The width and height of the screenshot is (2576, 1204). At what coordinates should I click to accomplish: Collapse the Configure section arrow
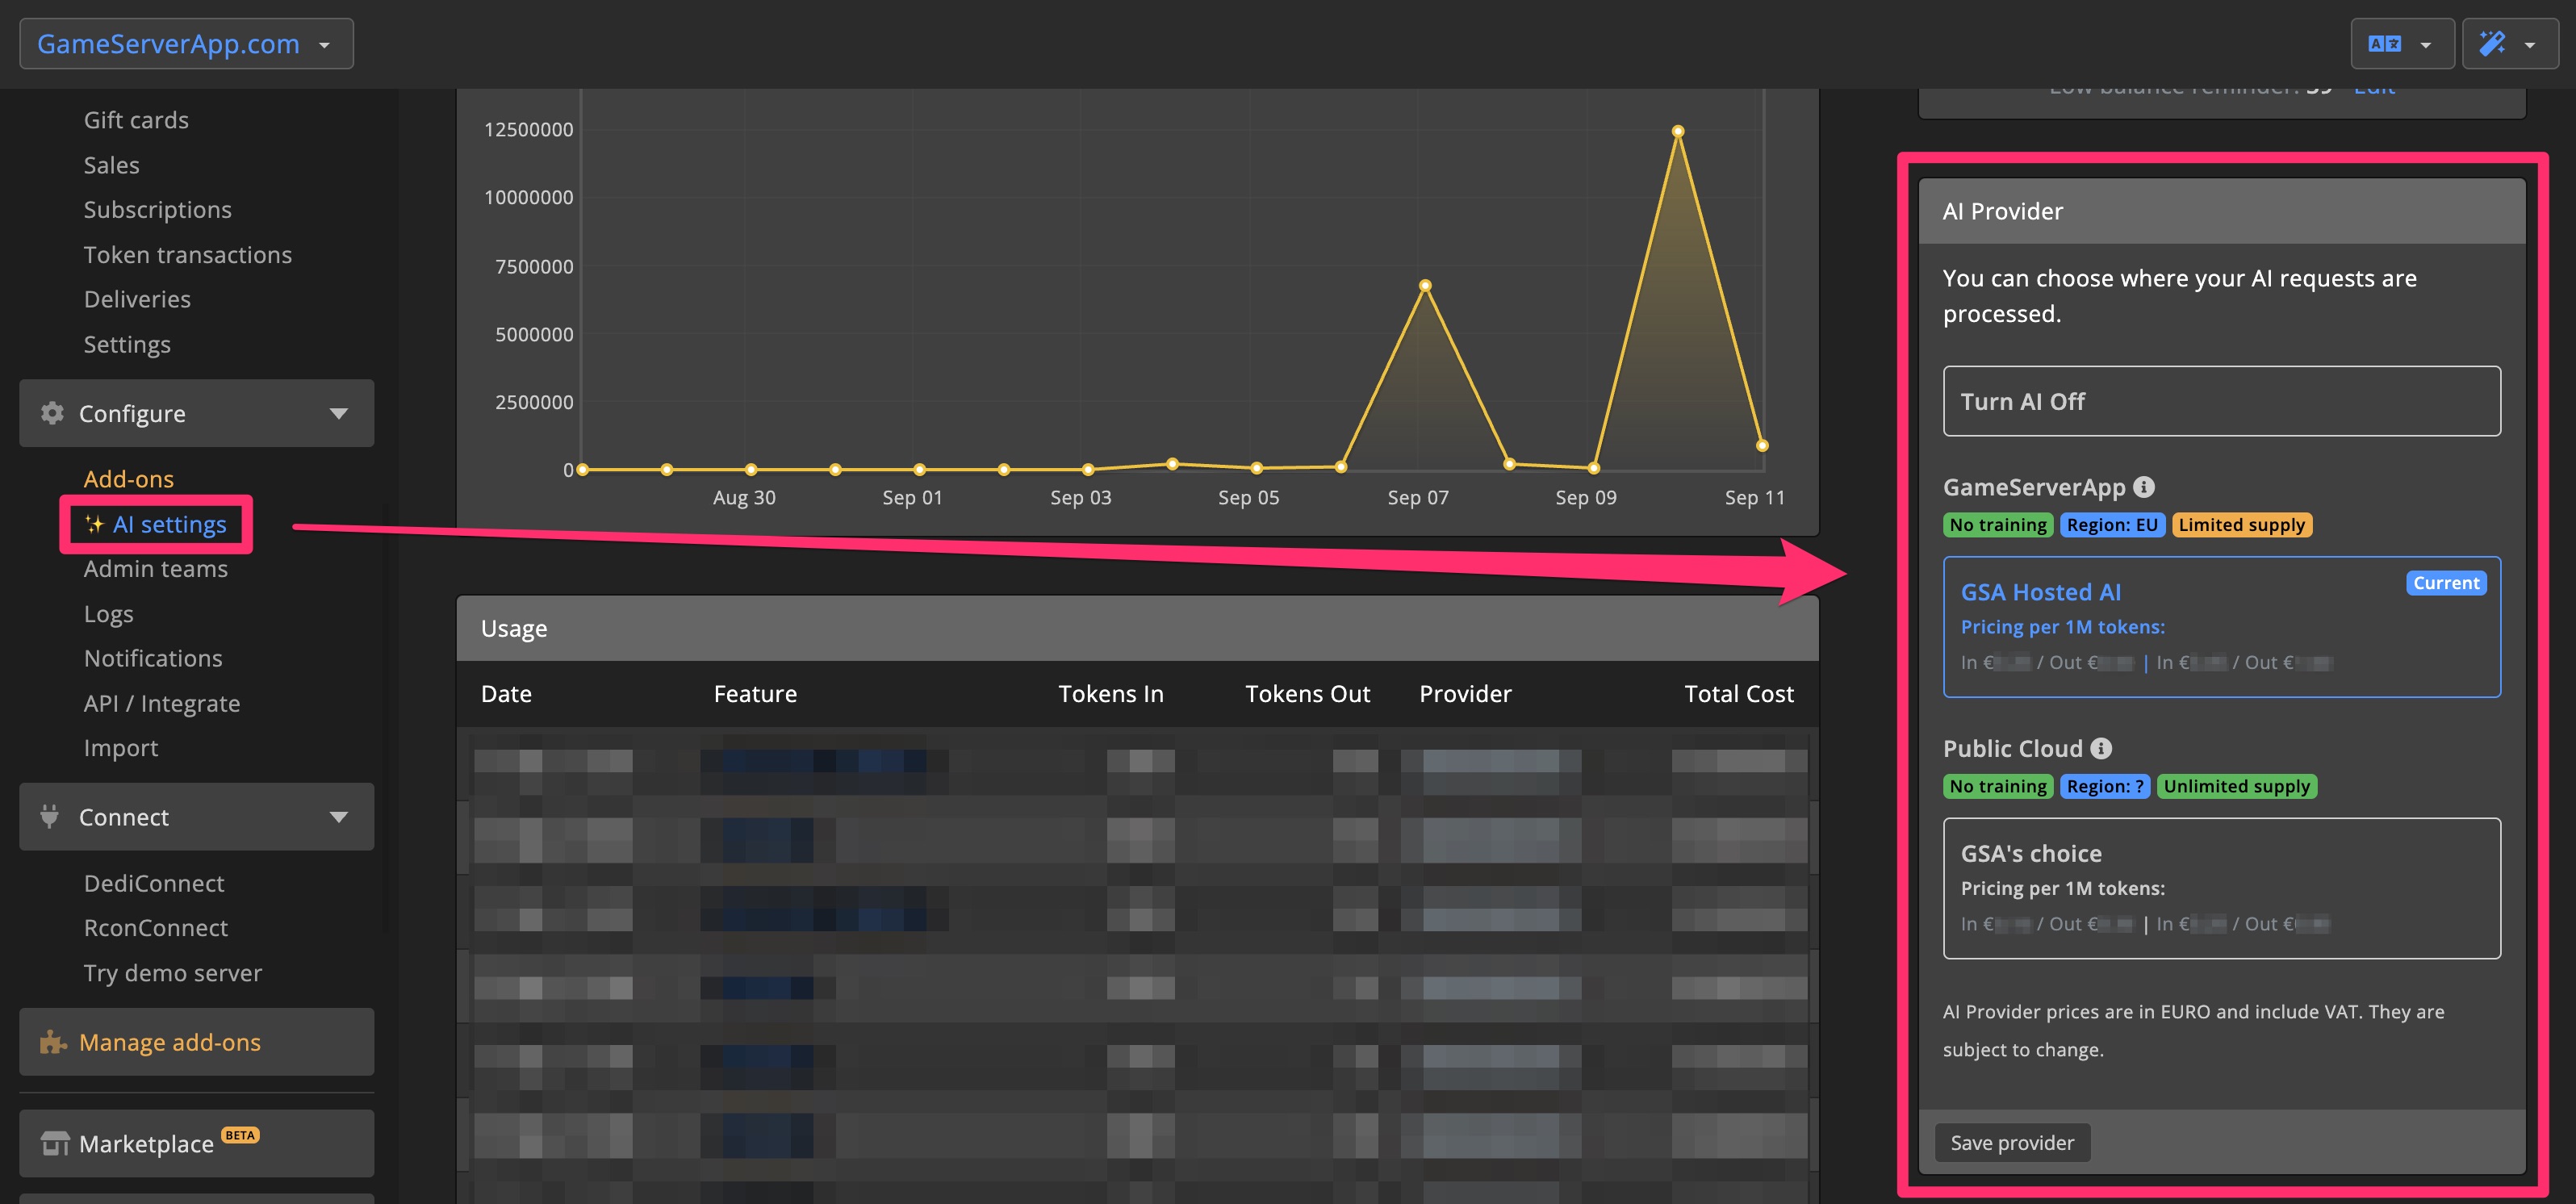(x=339, y=414)
